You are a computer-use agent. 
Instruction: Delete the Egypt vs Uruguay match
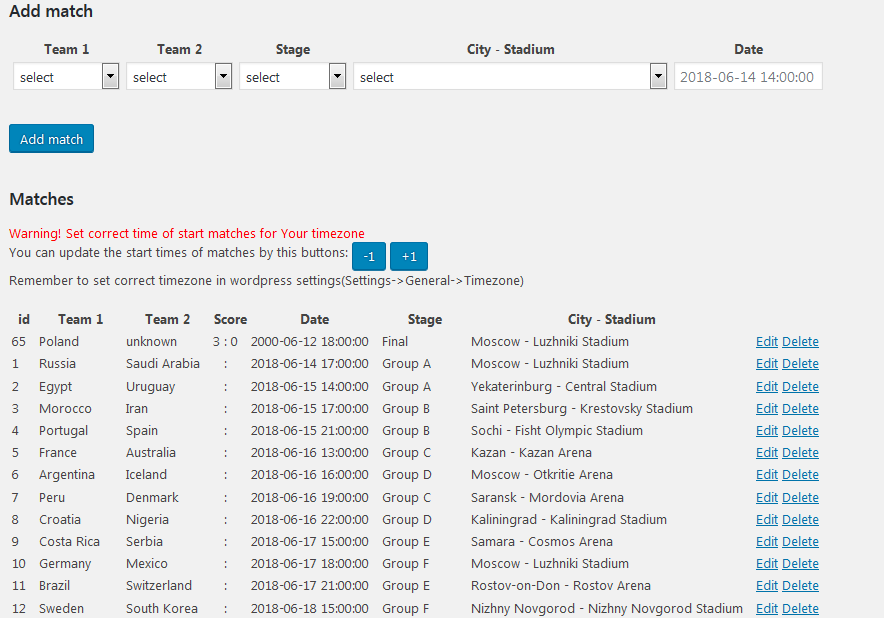point(800,387)
